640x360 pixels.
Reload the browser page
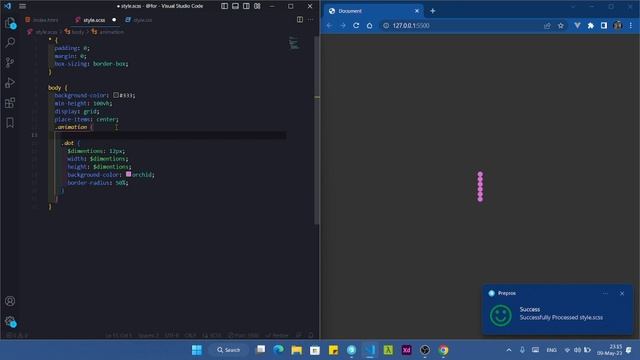coord(356,25)
